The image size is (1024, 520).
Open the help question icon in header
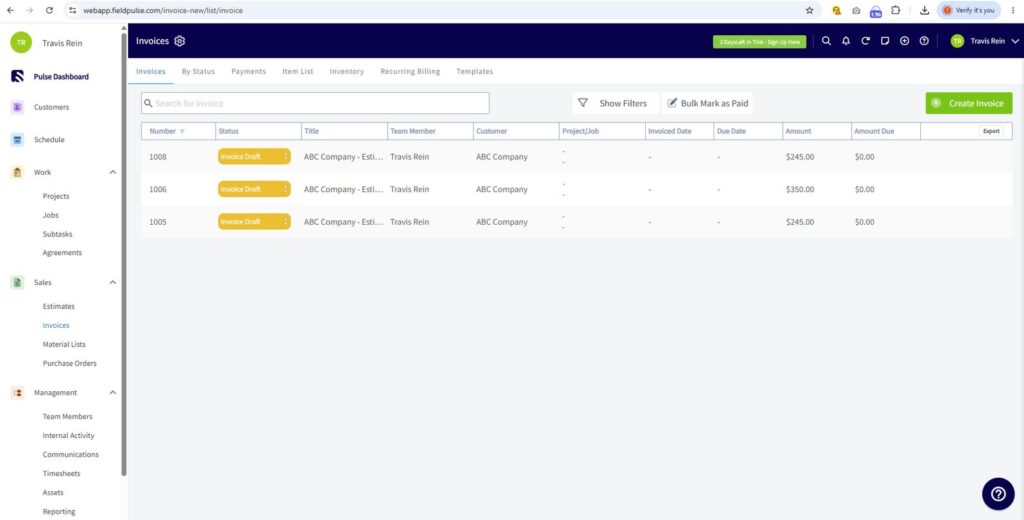click(x=924, y=41)
